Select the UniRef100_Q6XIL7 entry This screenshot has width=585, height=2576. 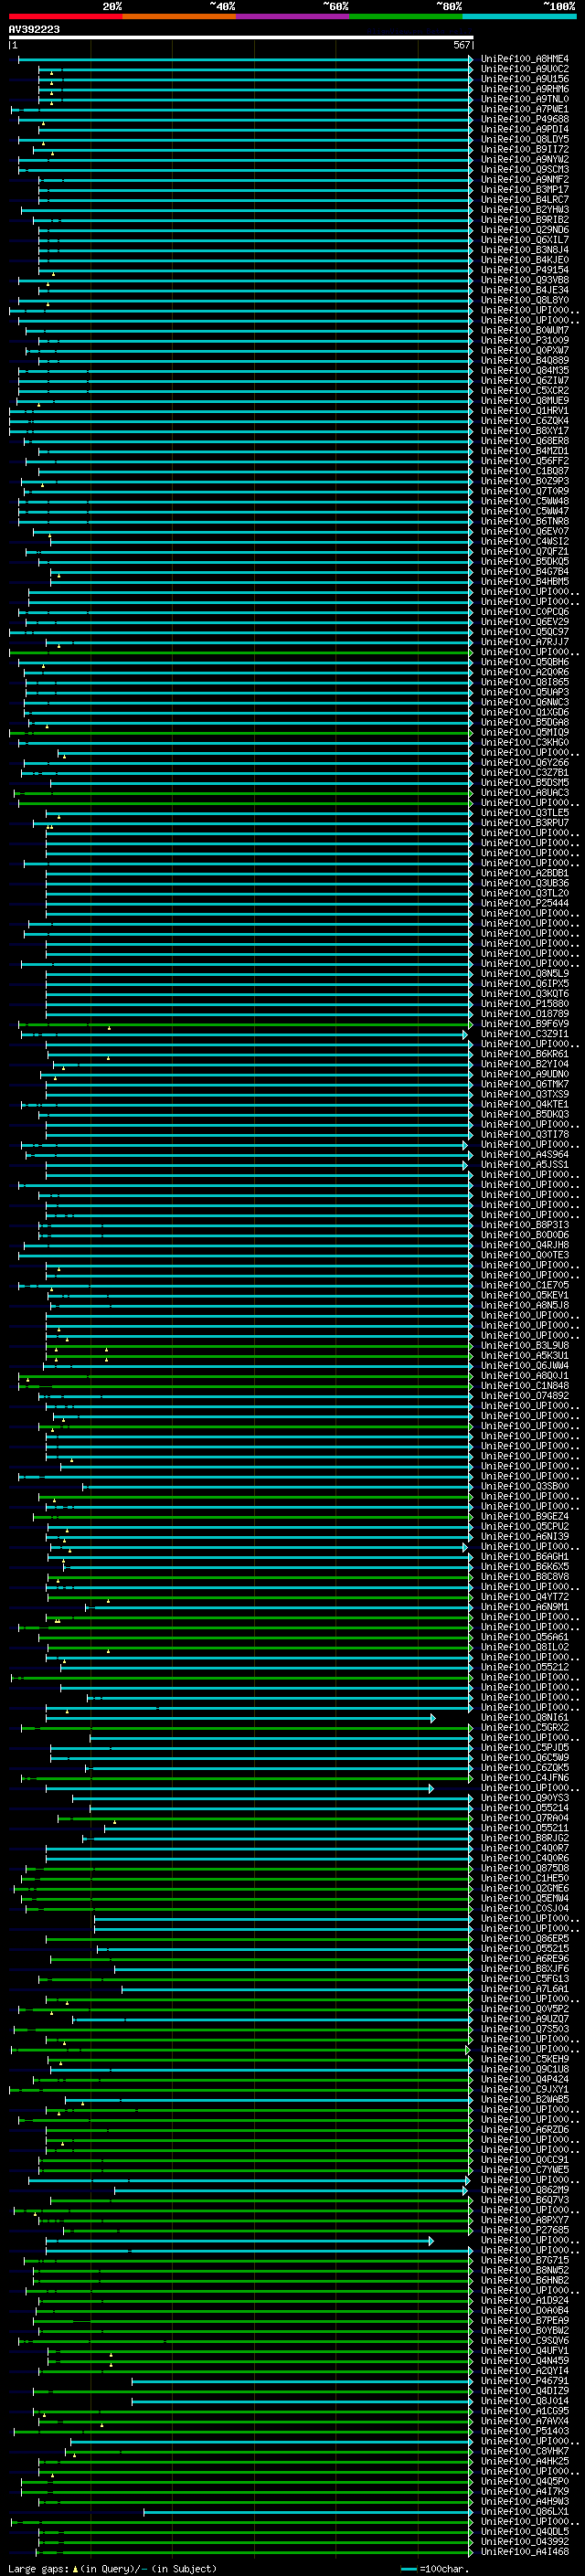[525, 240]
